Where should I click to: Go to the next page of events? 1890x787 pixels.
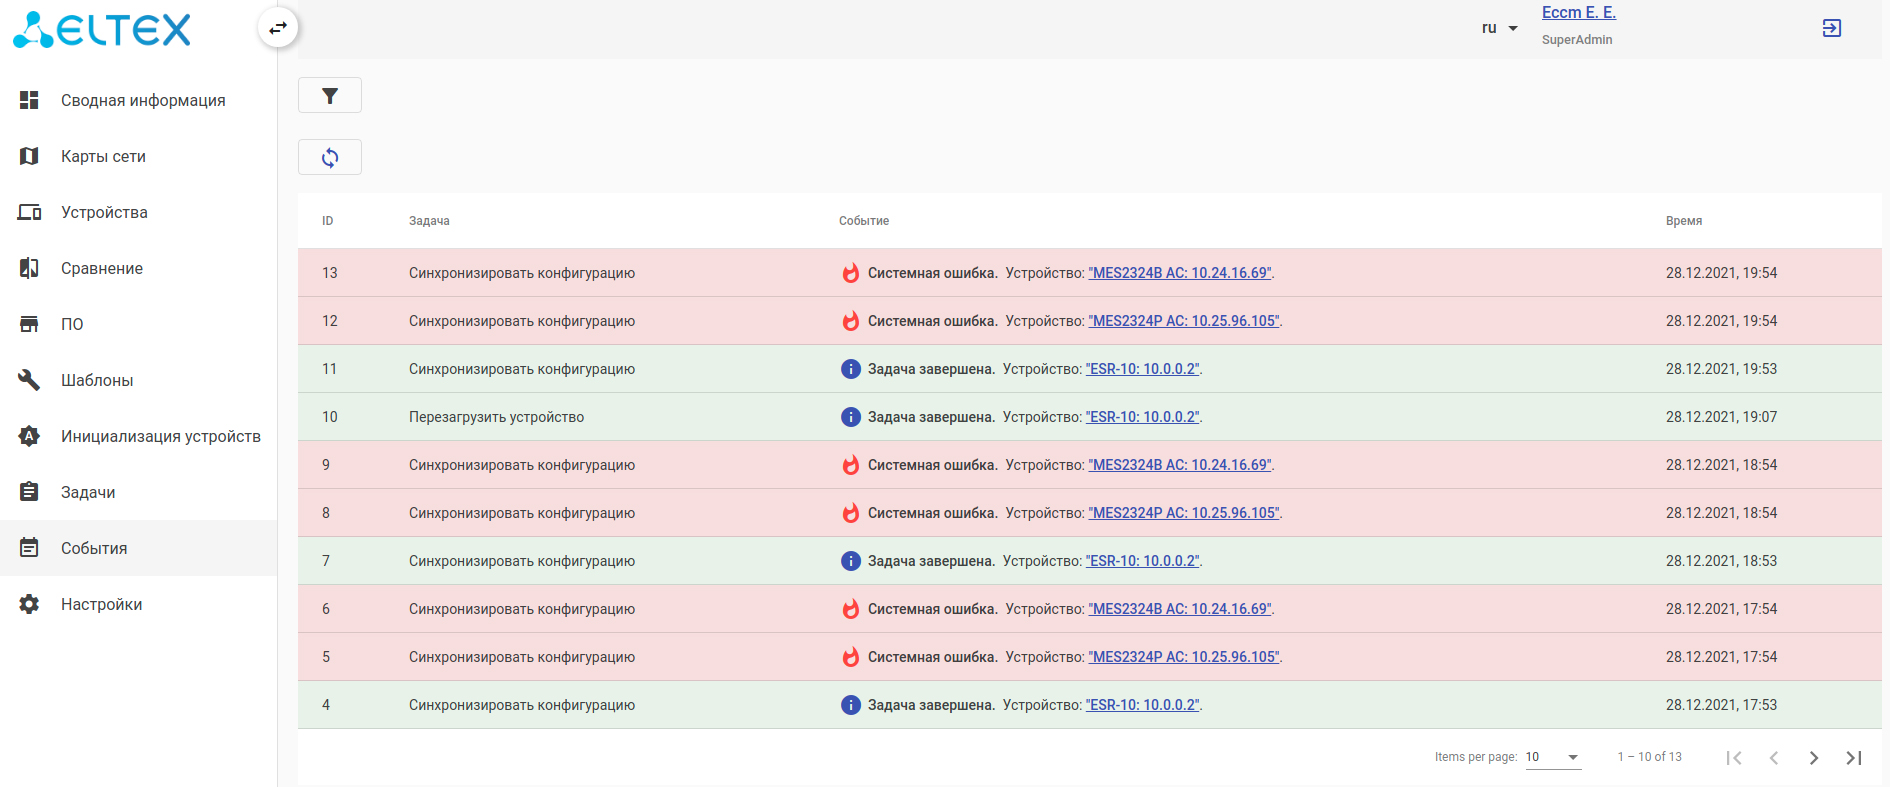click(x=1813, y=758)
